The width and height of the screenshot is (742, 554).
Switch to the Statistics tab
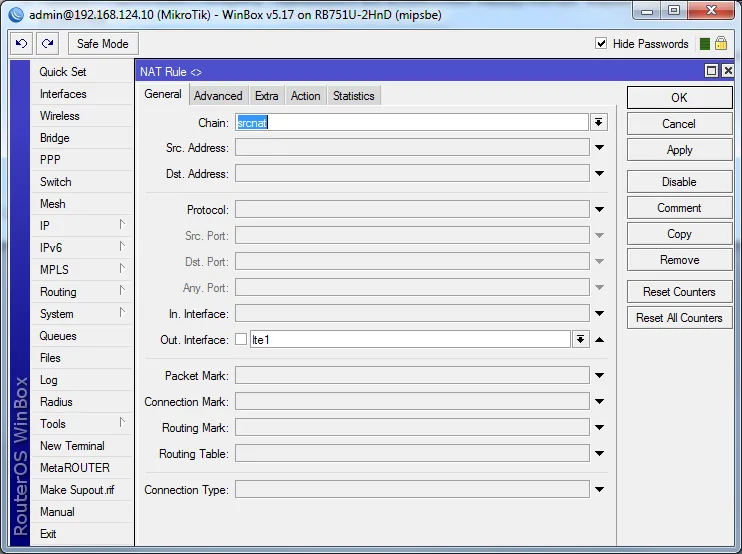[x=353, y=96]
